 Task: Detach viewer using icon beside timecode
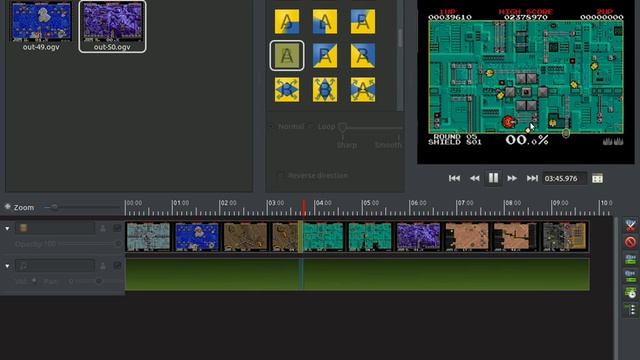pyautogui.click(x=597, y=178)
